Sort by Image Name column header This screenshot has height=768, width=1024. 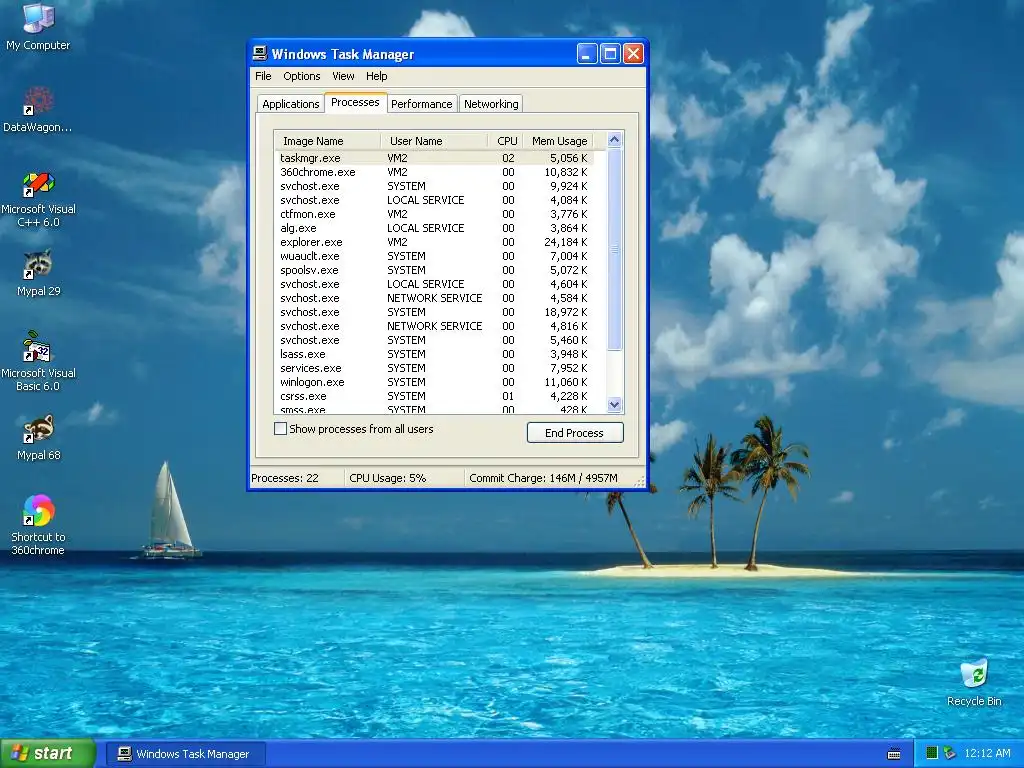click(x=328, y=140)
